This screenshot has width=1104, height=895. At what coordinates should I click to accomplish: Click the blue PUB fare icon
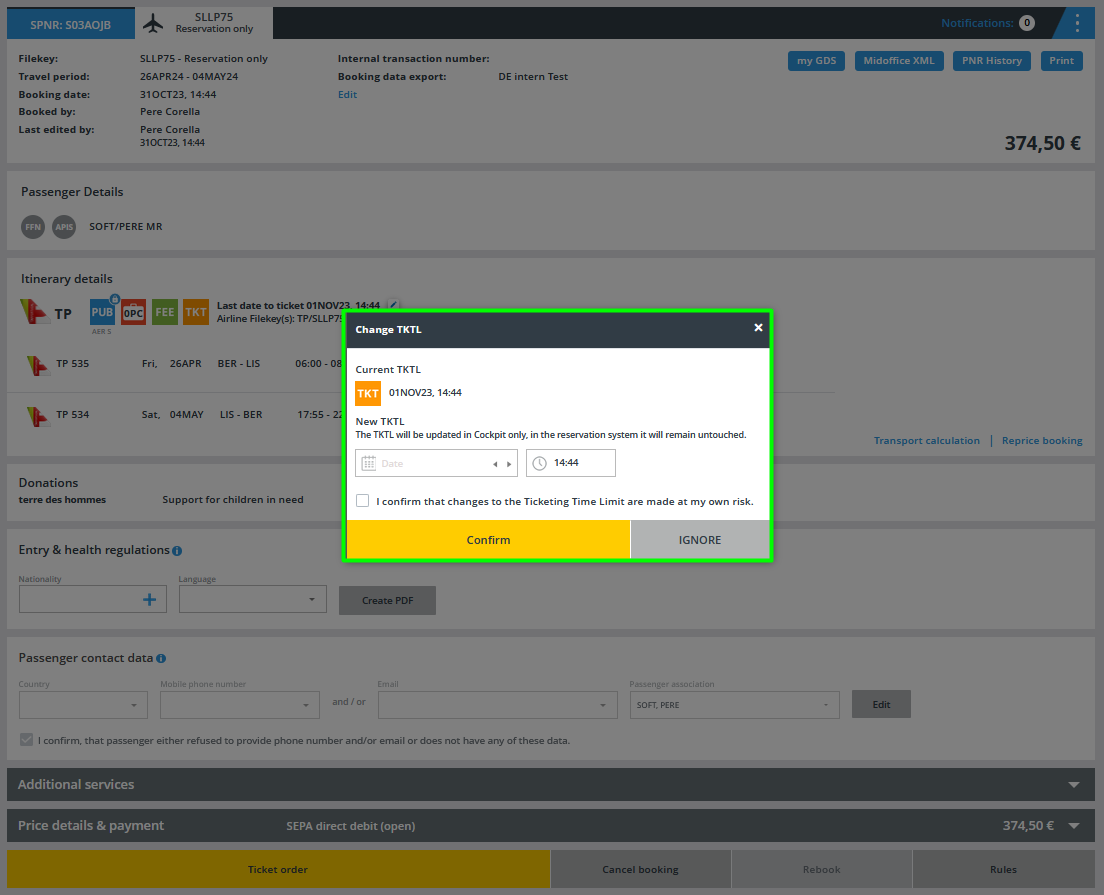(102, 312)
